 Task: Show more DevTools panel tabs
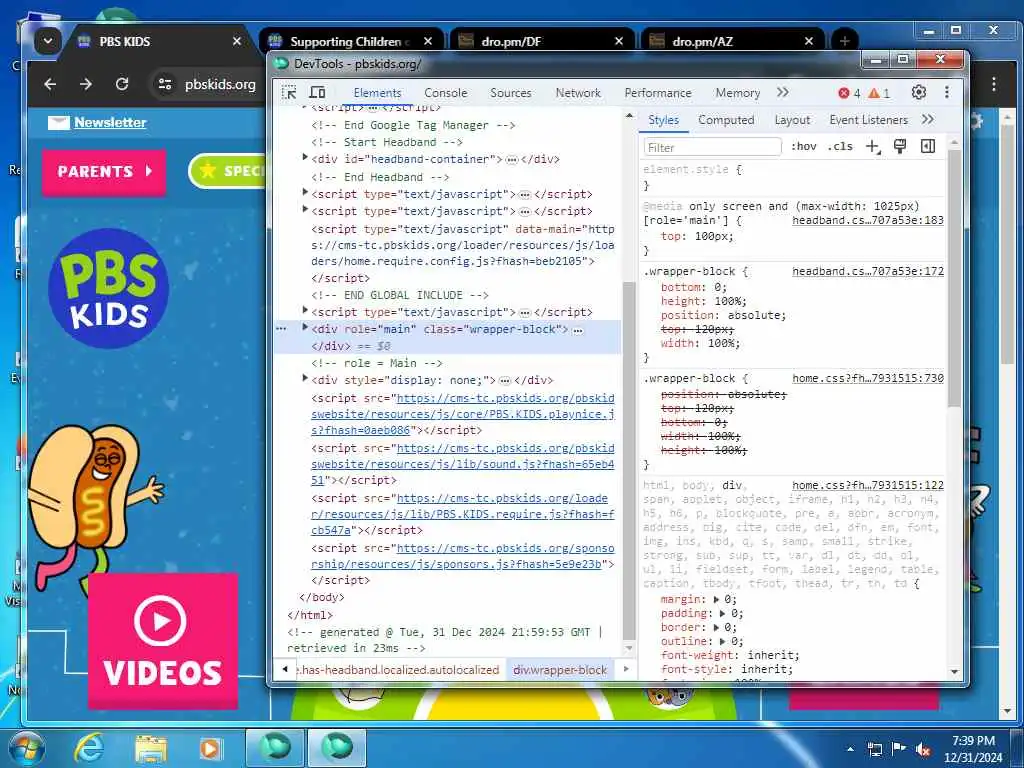point(783,93)
